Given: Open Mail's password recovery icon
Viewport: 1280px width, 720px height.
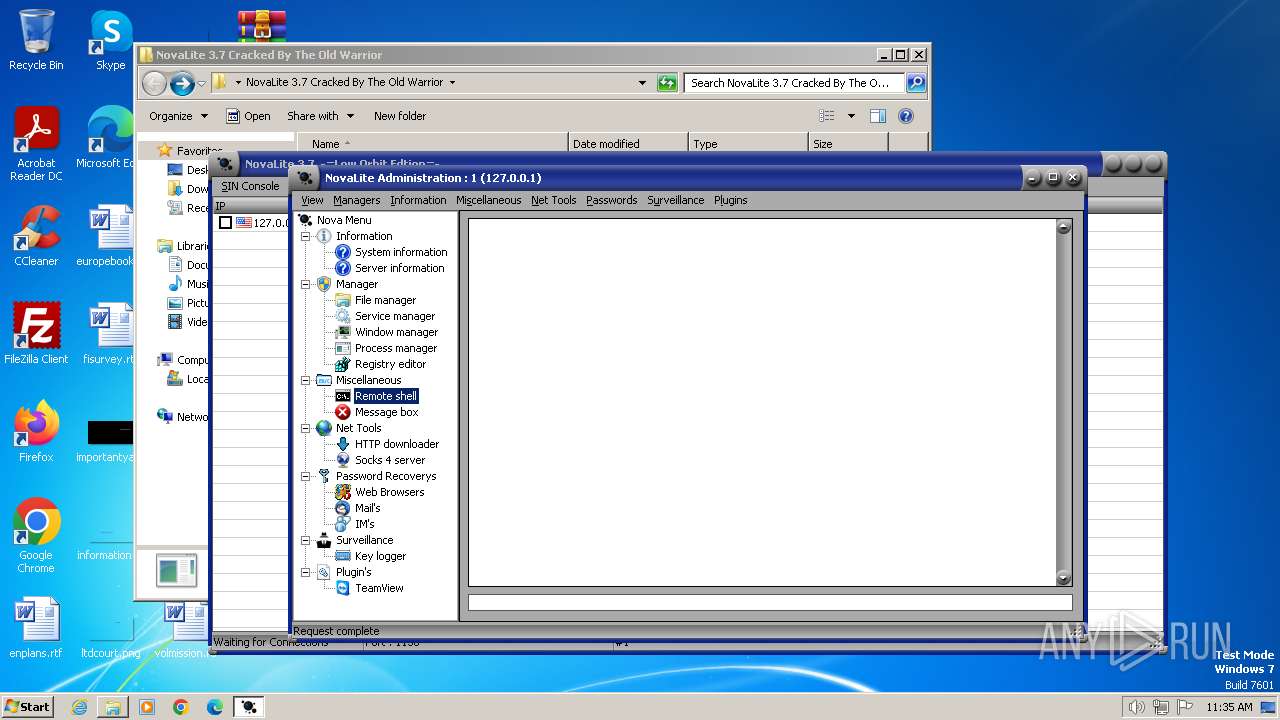Looking at the screenshot, I should tap(343, 508).
